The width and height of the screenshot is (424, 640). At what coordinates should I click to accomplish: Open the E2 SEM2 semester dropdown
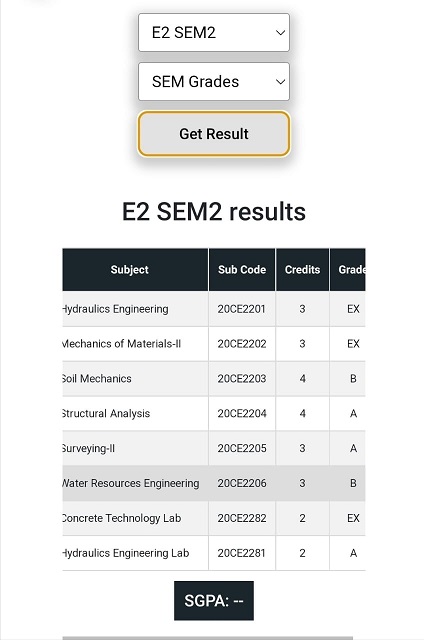click(x=214, y=32)
